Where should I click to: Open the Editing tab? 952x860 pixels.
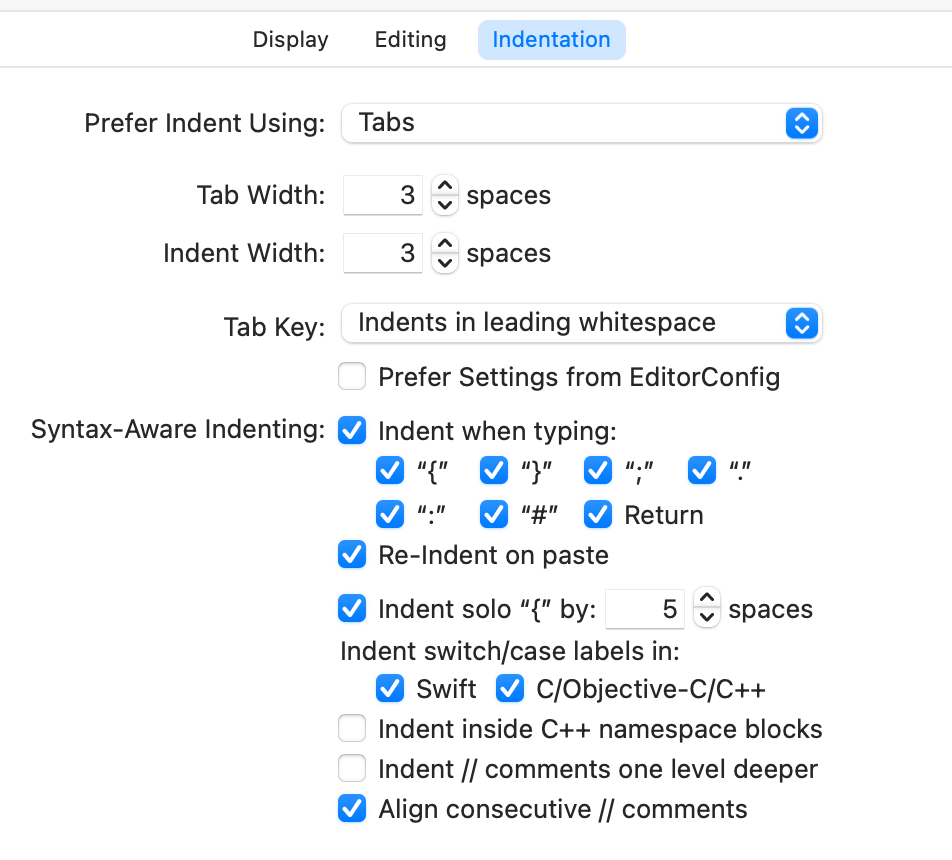(x=410, y=40)
